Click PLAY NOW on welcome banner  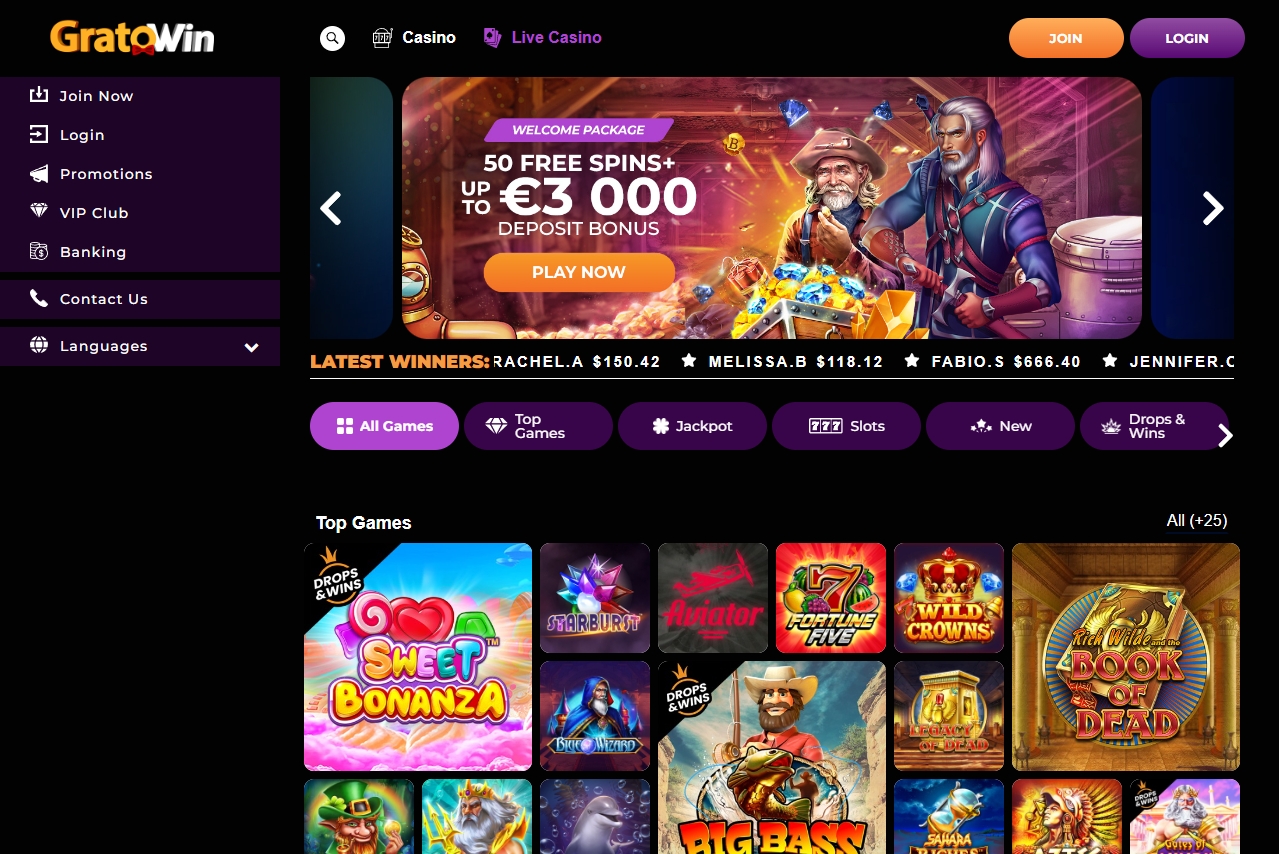pos(579,272)
